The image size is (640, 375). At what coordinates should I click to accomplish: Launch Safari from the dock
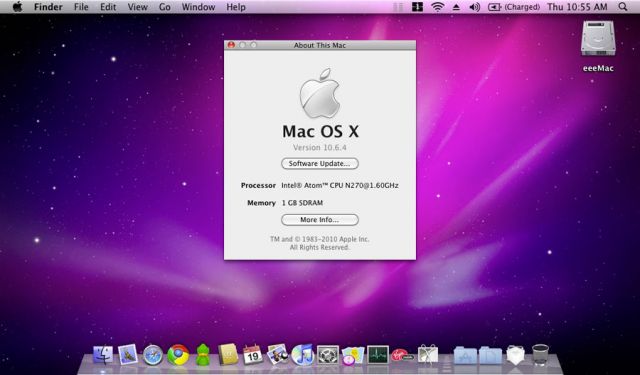point(153,355)
